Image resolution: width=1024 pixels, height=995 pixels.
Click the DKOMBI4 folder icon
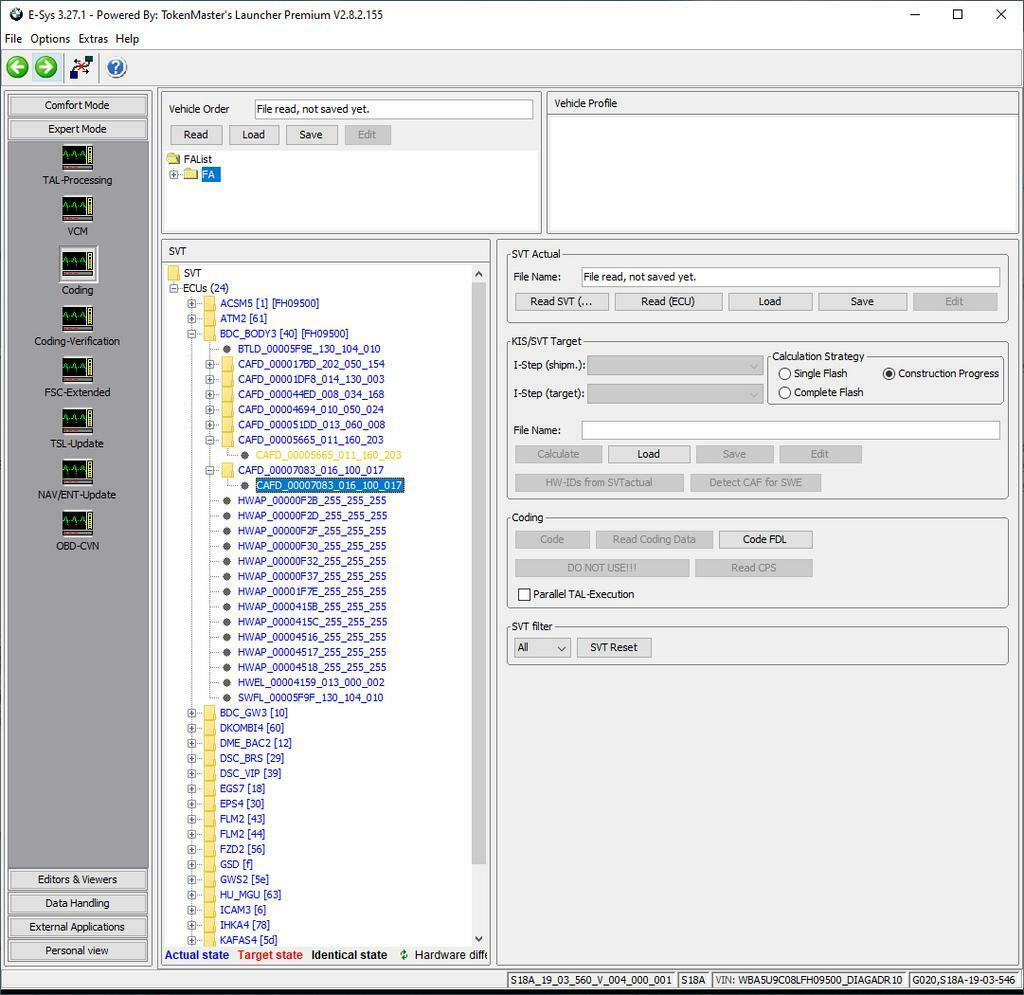210,728
